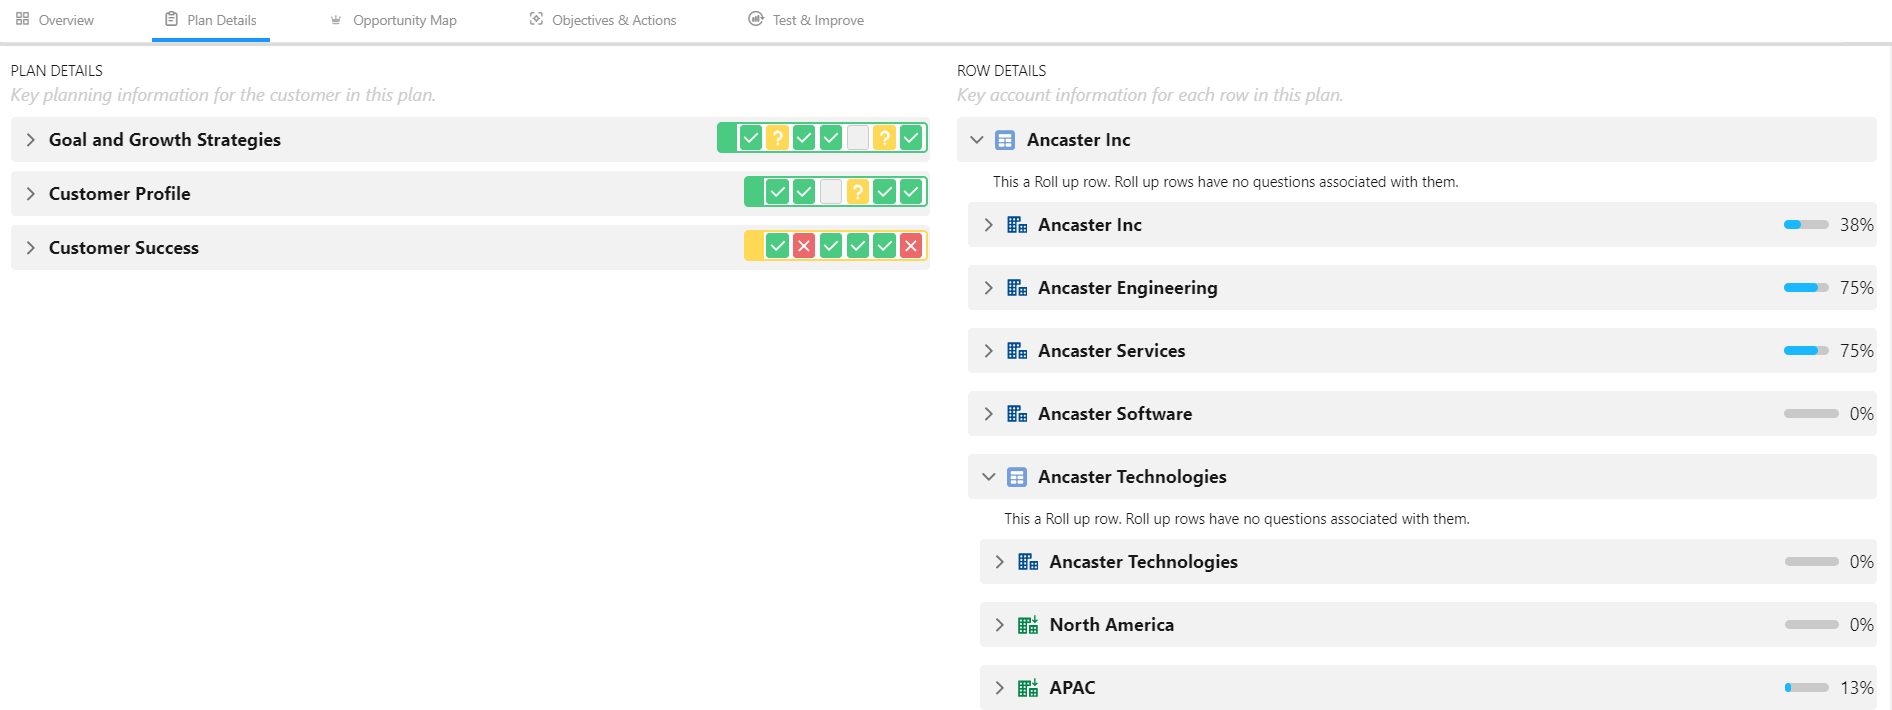
Task: Click the empty status box in Customer Profile
Action: [x=831, y=192]
